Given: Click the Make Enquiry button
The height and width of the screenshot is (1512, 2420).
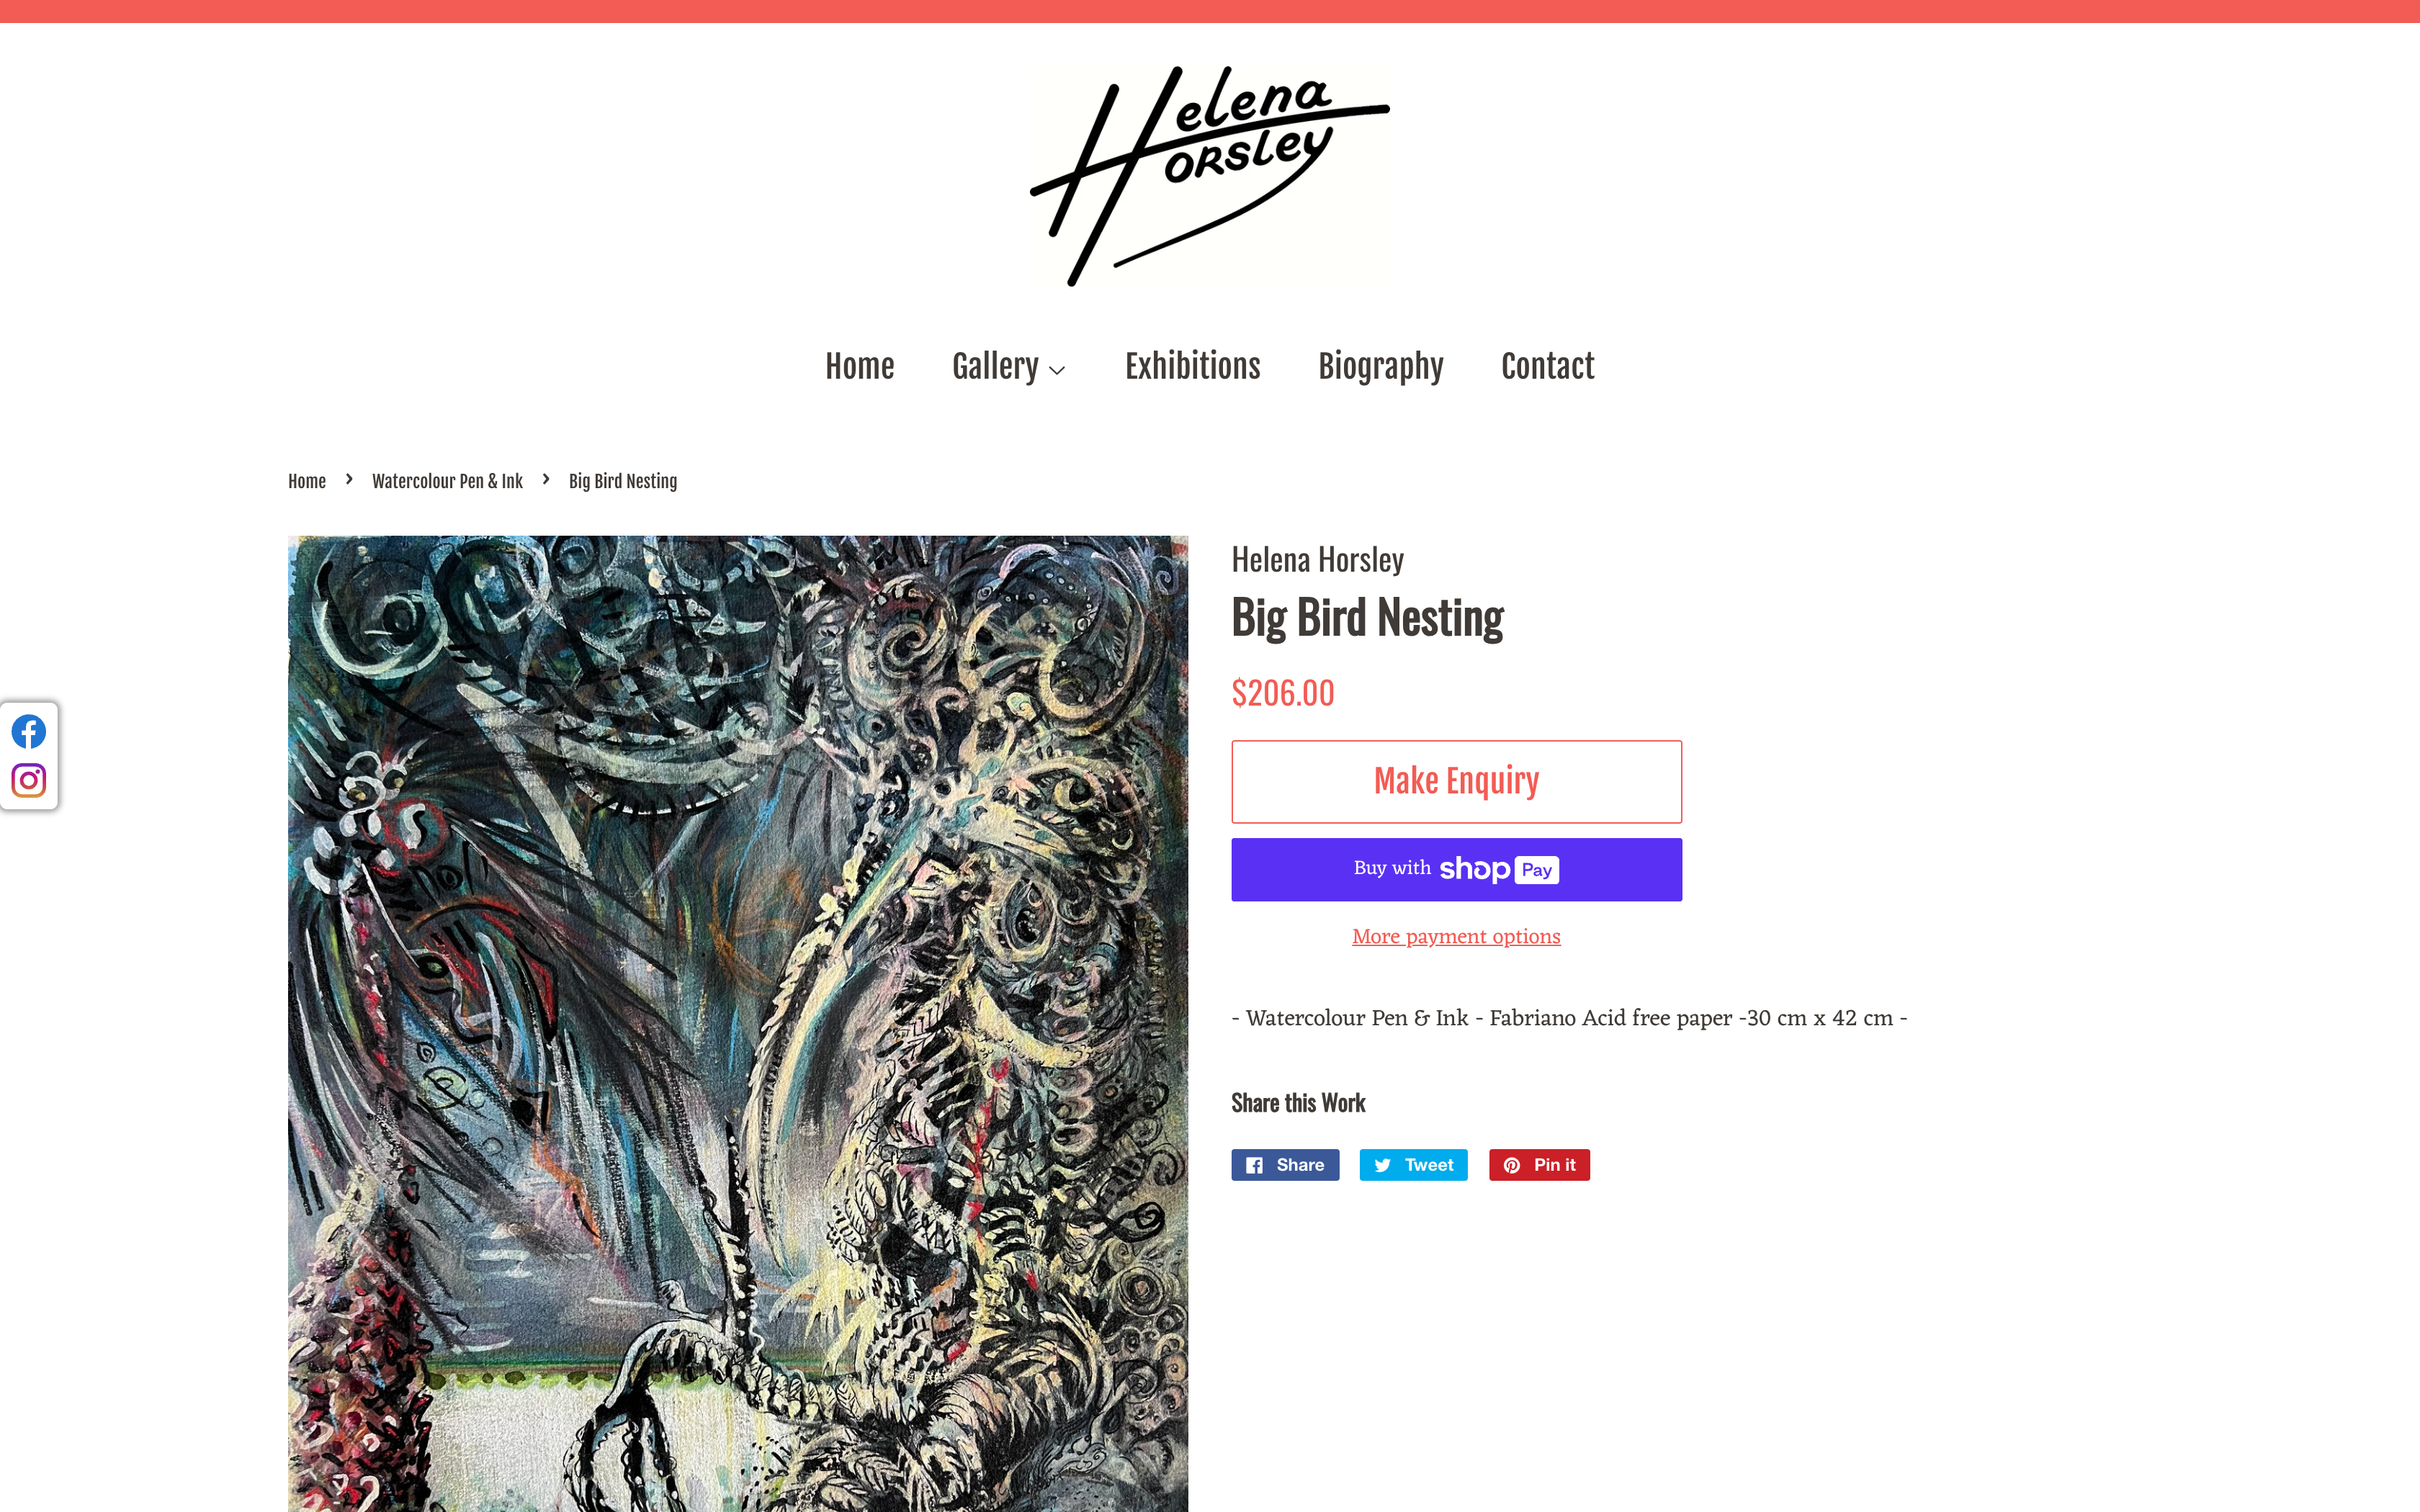Looking at the screenshot, I should click(x=1456, y=781).
